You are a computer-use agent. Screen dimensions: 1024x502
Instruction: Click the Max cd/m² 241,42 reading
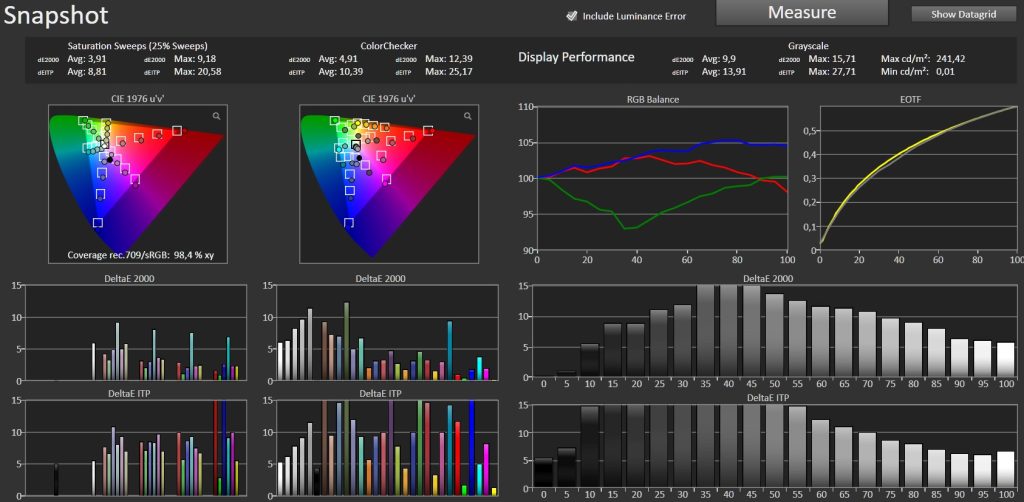tap(923, 59)
